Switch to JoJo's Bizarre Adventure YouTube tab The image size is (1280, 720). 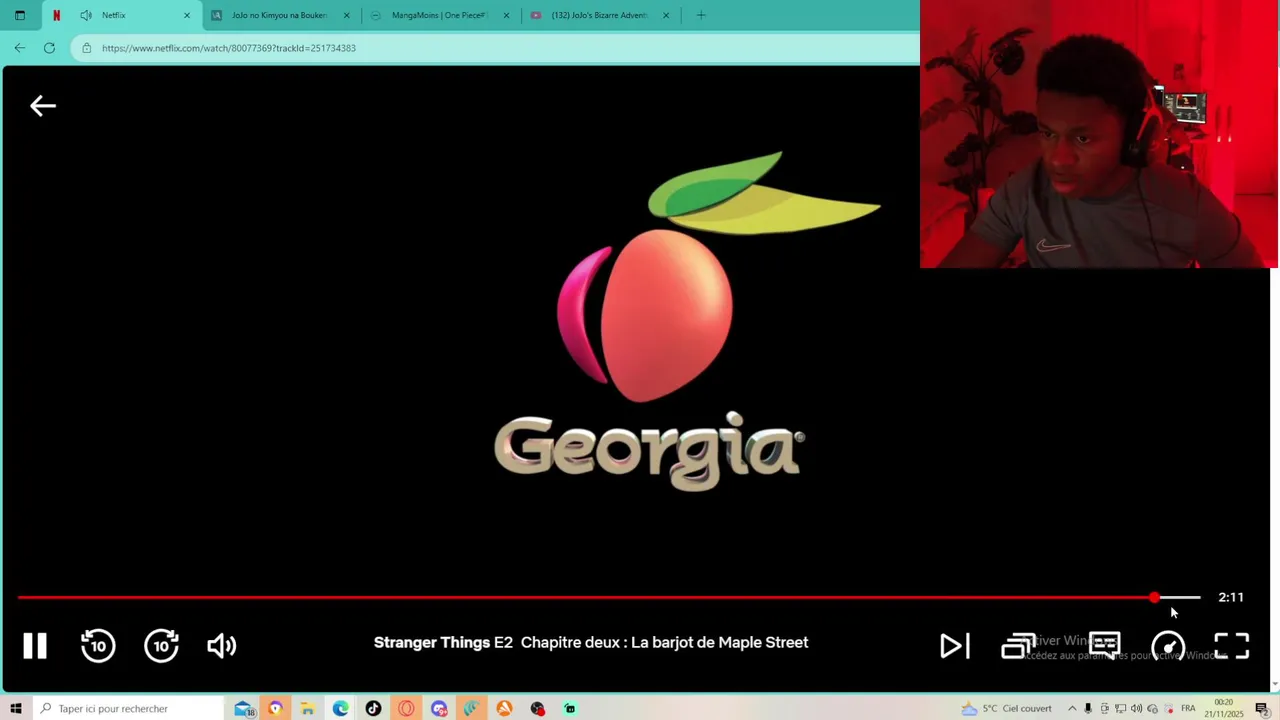pos(599,15)
